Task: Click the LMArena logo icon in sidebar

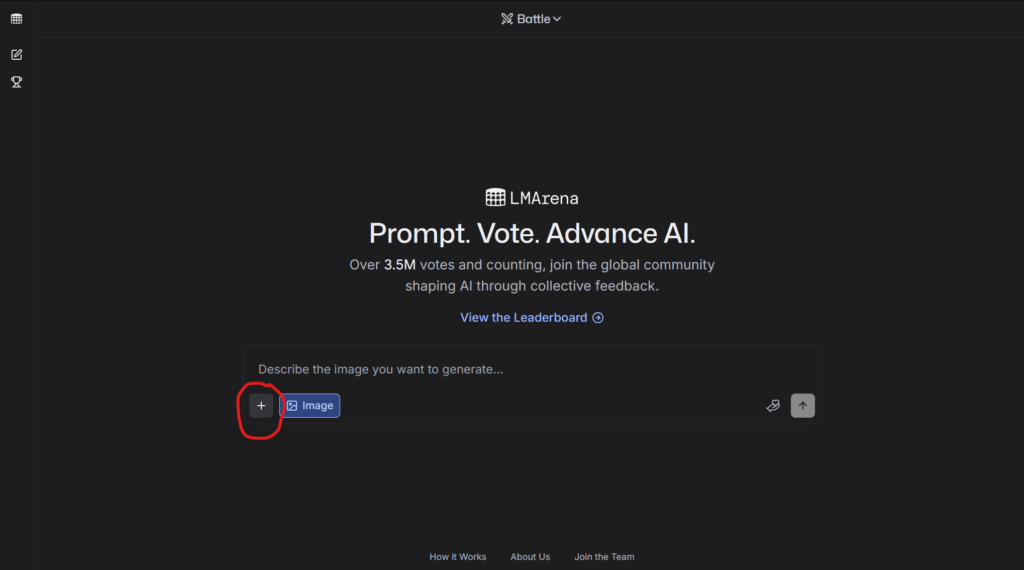Action: [17, 19]
